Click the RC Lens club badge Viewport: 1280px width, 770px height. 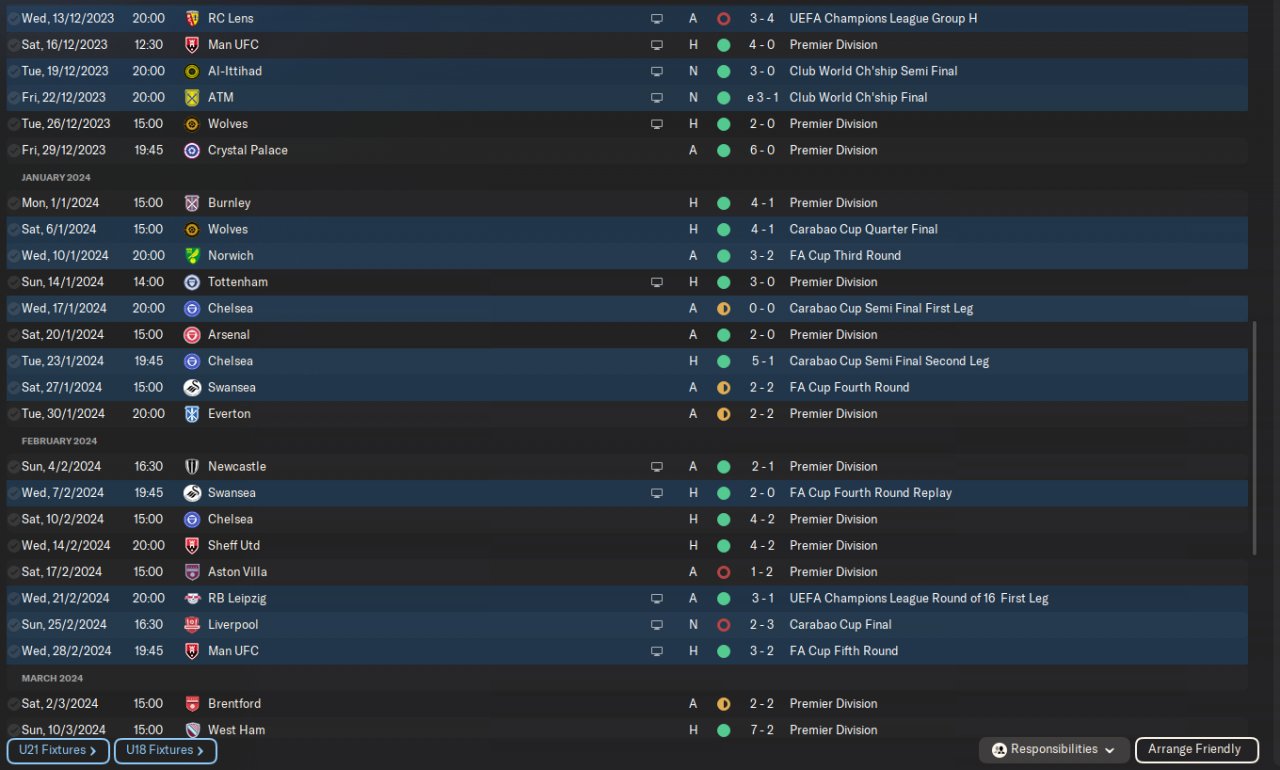pyautogui.click(x=192, y=18)
